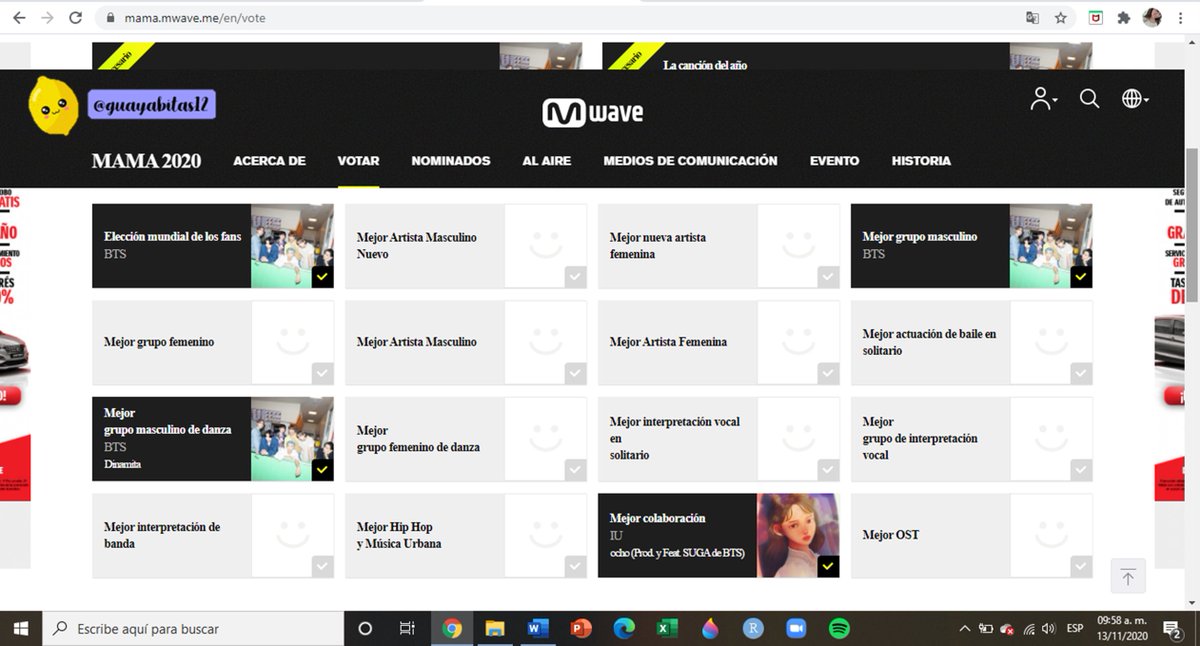Bookmark the page with the star icon

pyautogui.click(x=1061, y=18)
